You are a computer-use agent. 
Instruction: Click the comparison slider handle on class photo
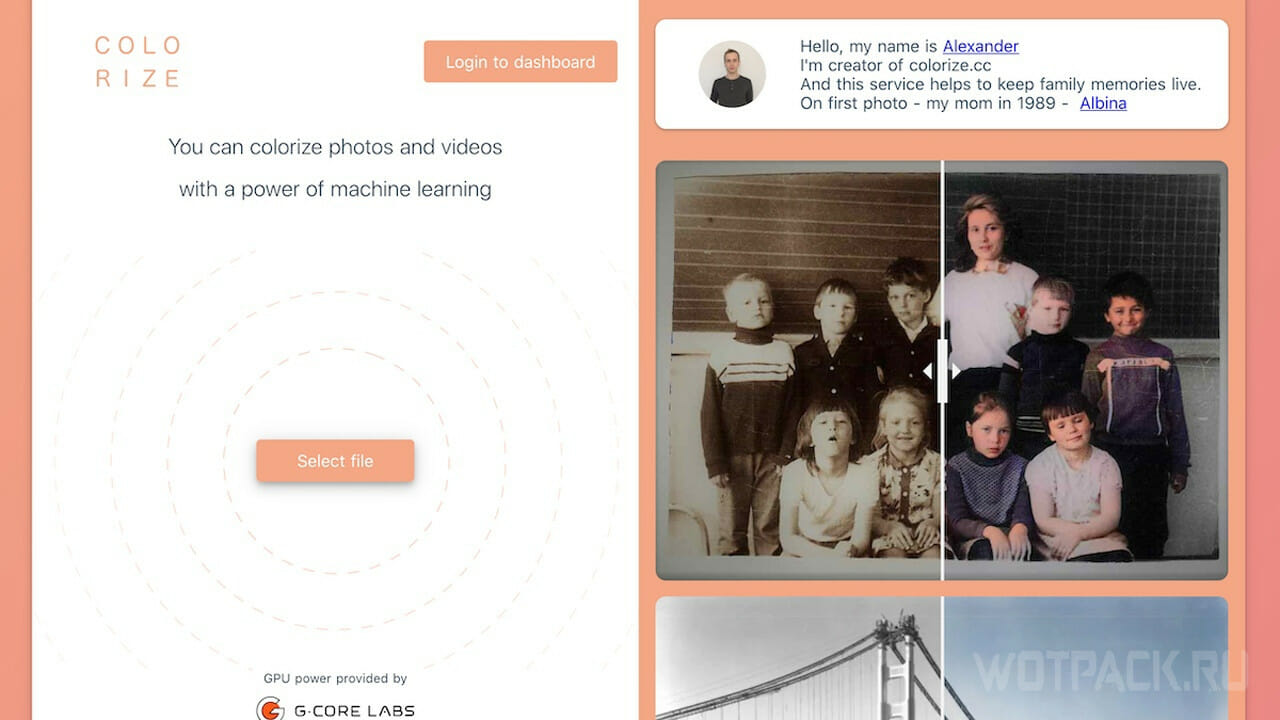point(942,371)
